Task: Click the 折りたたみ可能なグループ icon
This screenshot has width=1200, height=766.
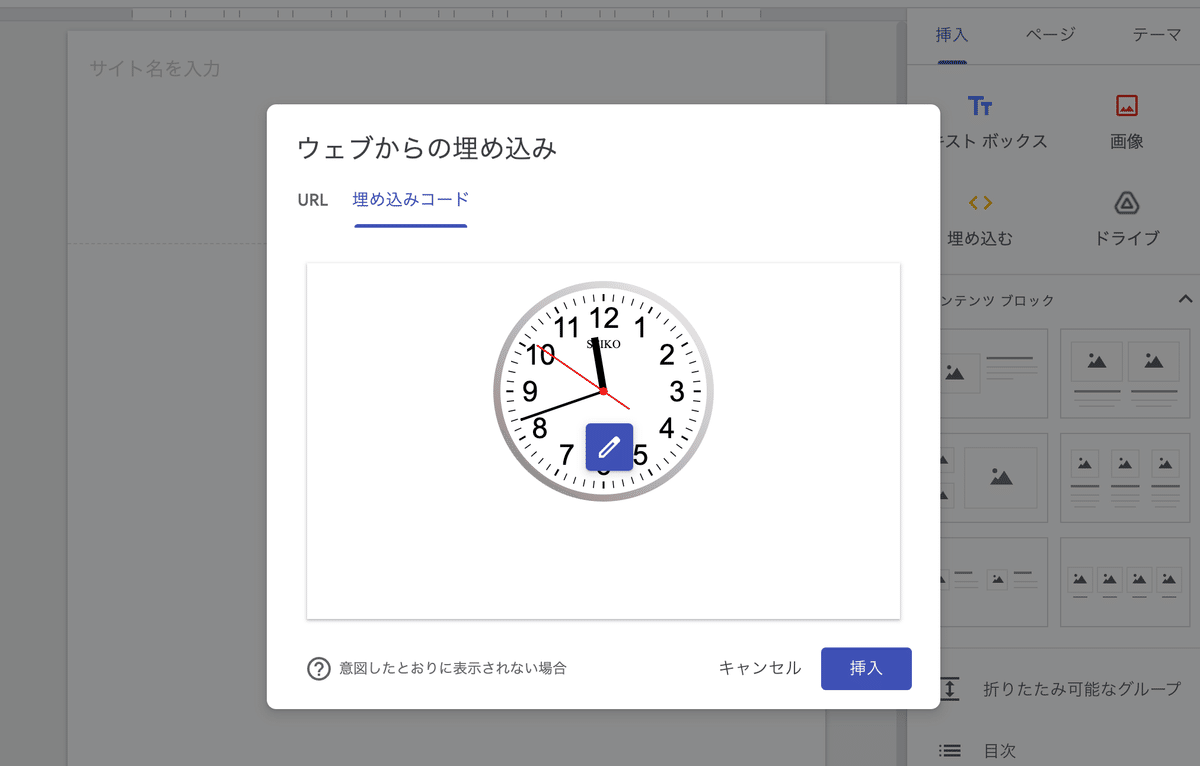Action: pyautogui.click(x=950, y=689)
